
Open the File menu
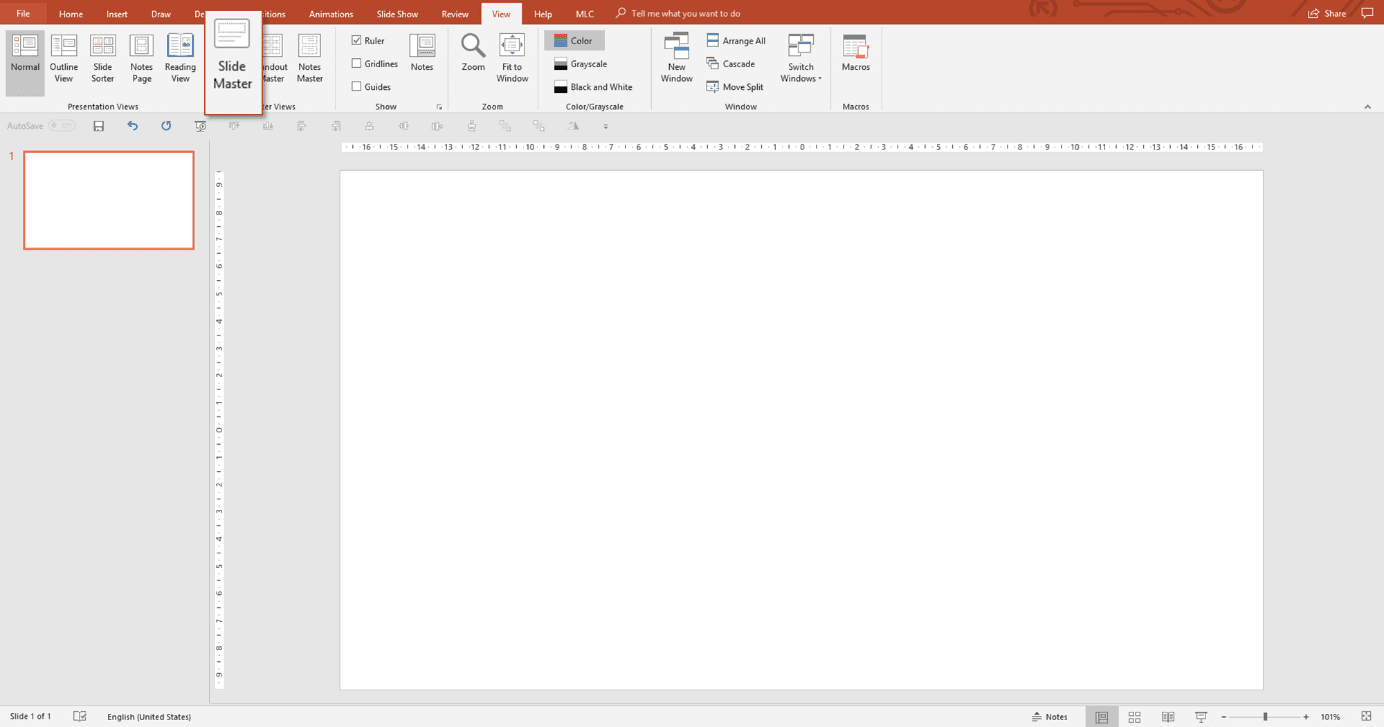(22, 13)
